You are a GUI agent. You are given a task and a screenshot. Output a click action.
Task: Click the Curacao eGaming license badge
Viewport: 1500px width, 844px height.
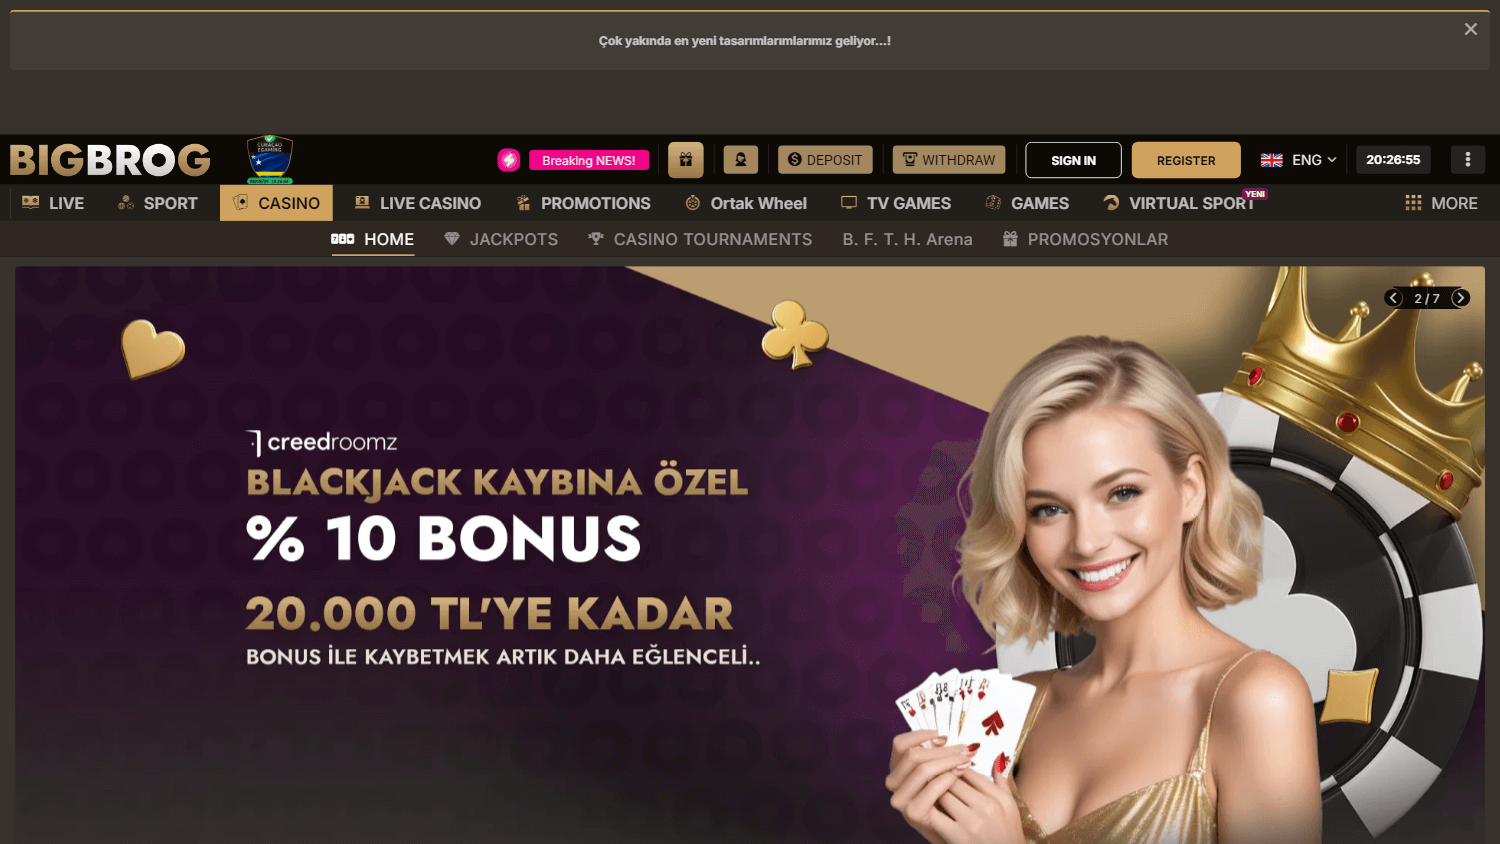click(x=270, y=160)
